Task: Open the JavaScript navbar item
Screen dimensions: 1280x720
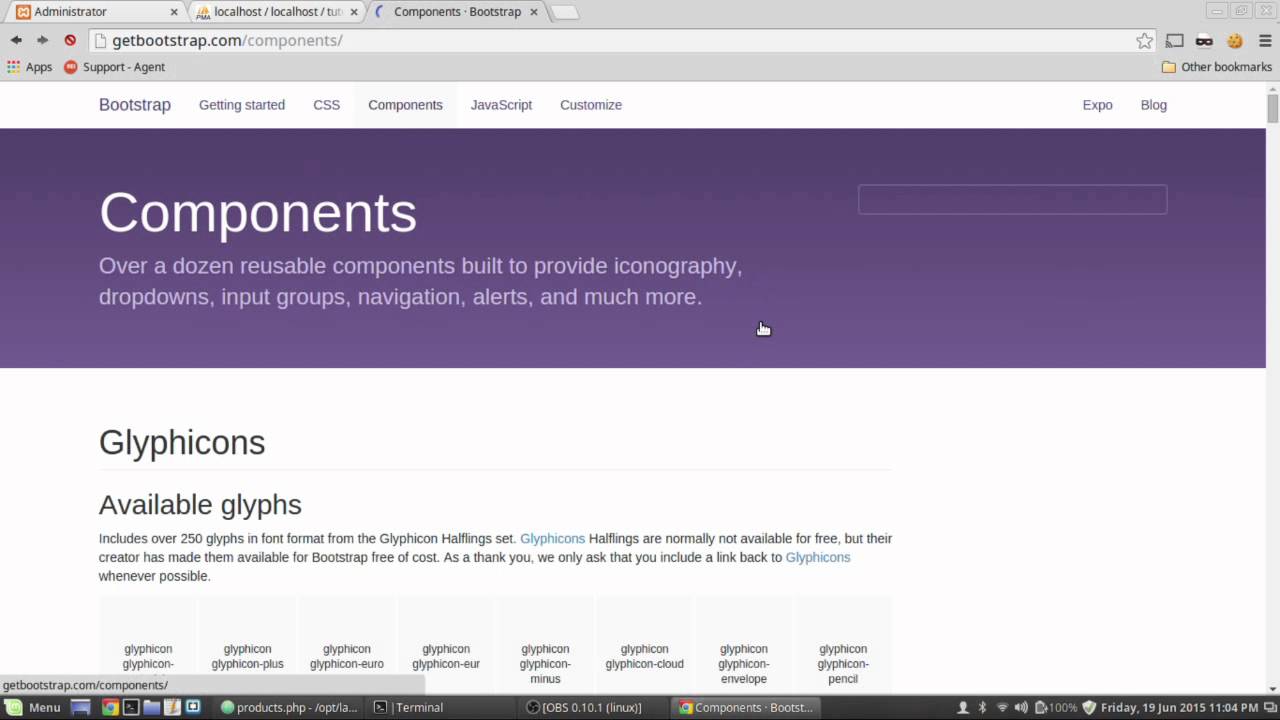Action: (501, 105)
